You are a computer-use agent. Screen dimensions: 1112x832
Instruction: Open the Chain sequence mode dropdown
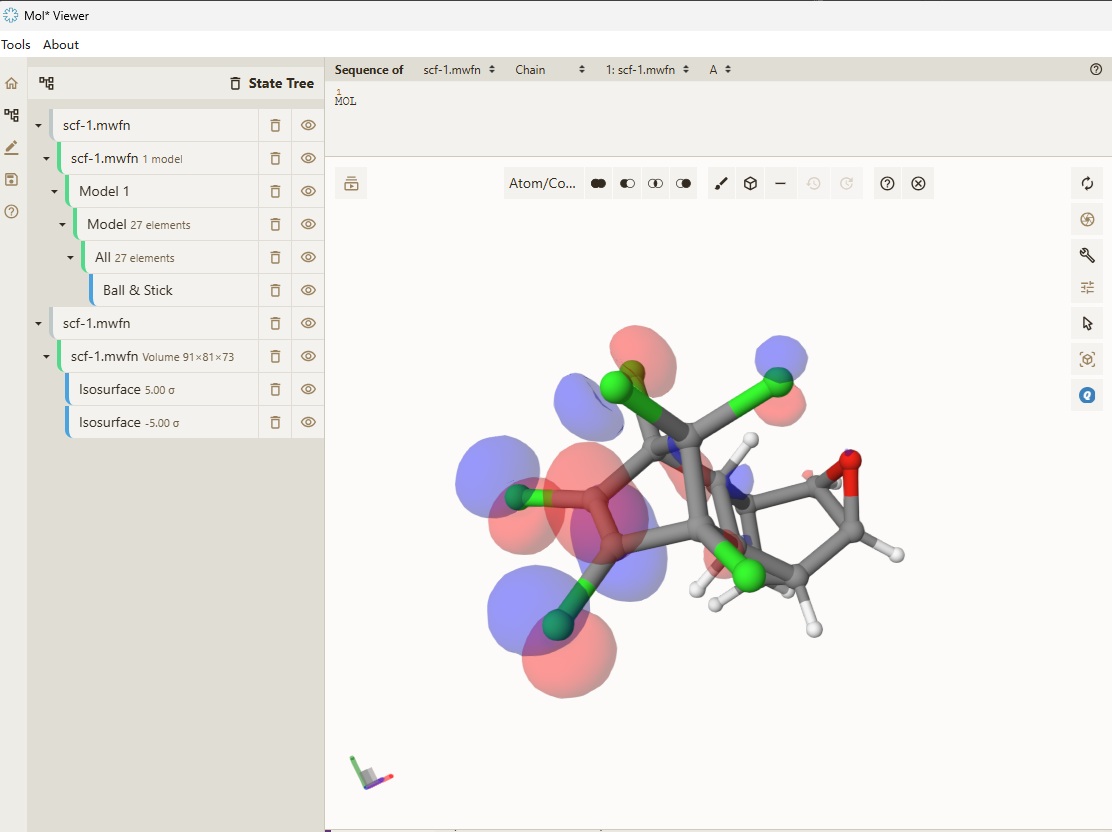(549, 70)
